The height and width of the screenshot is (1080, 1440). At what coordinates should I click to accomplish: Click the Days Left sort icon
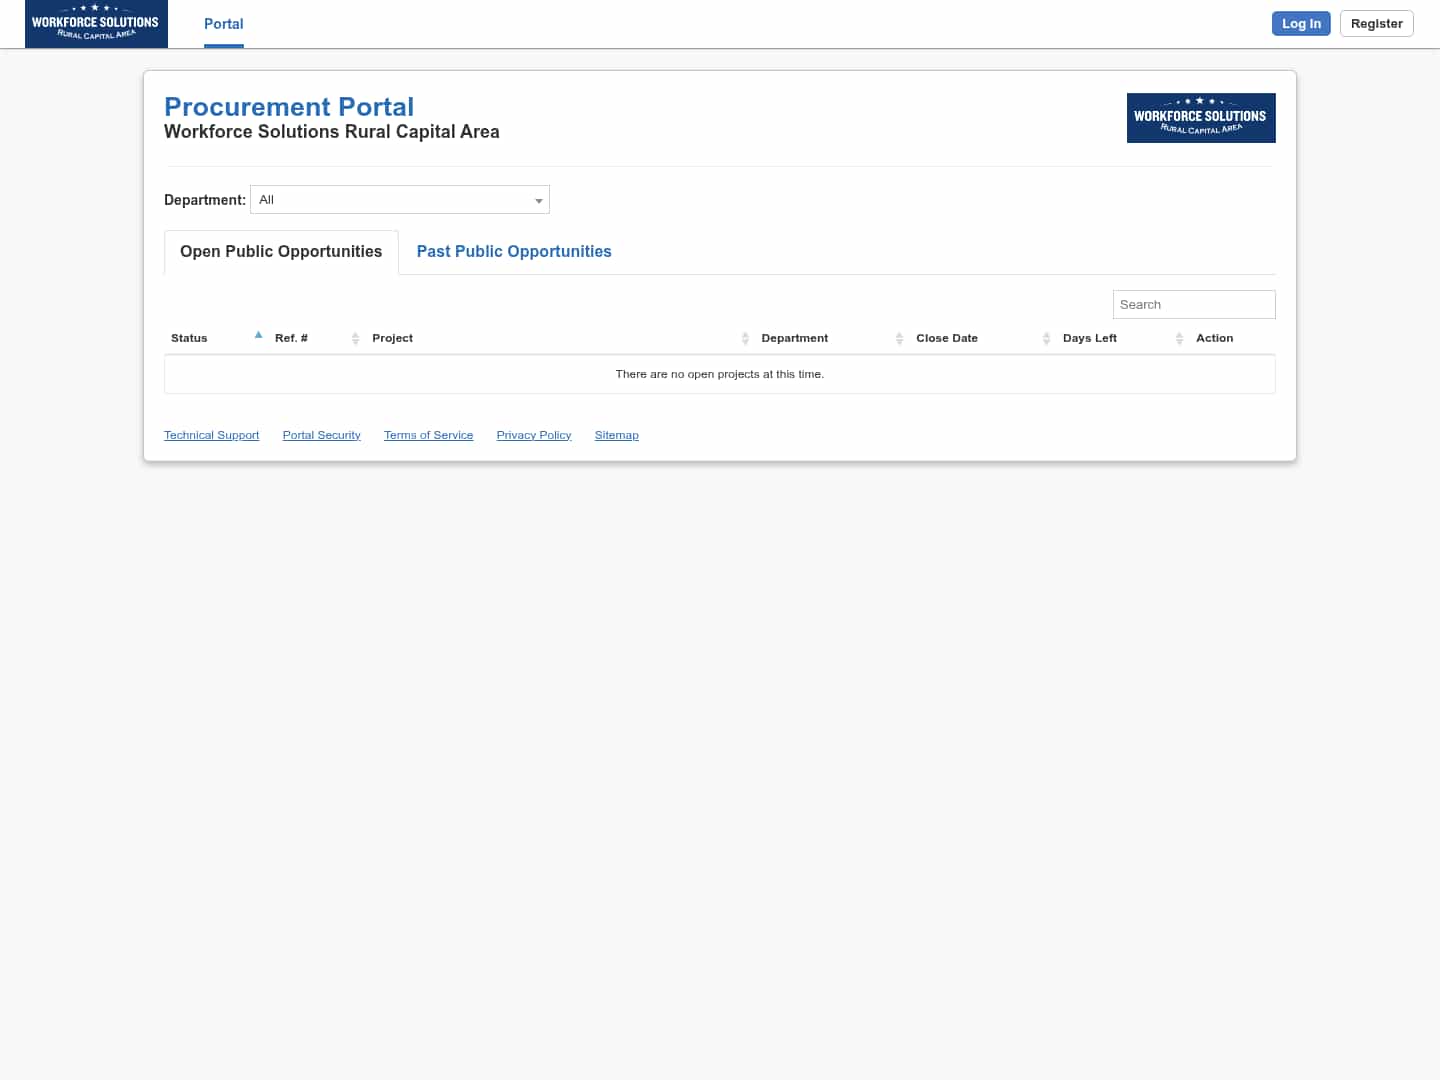click(1179, 338)
